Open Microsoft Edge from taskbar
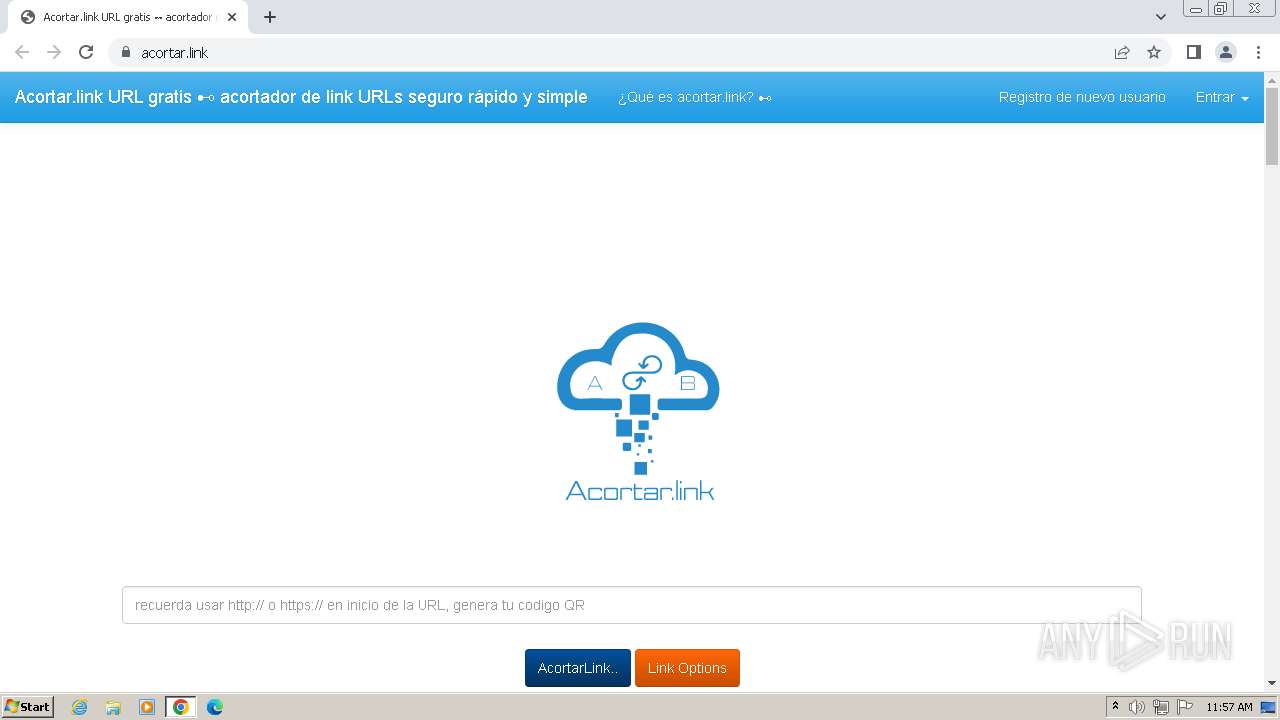 tap(215, 707)
